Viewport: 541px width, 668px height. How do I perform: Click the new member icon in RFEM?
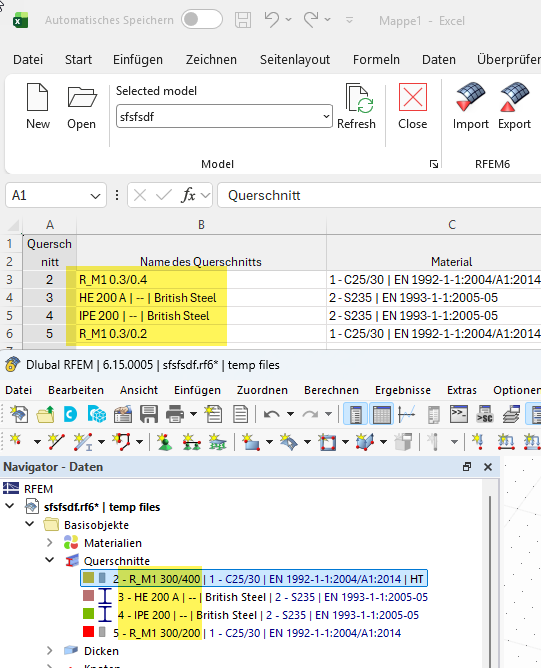(83, 441)
